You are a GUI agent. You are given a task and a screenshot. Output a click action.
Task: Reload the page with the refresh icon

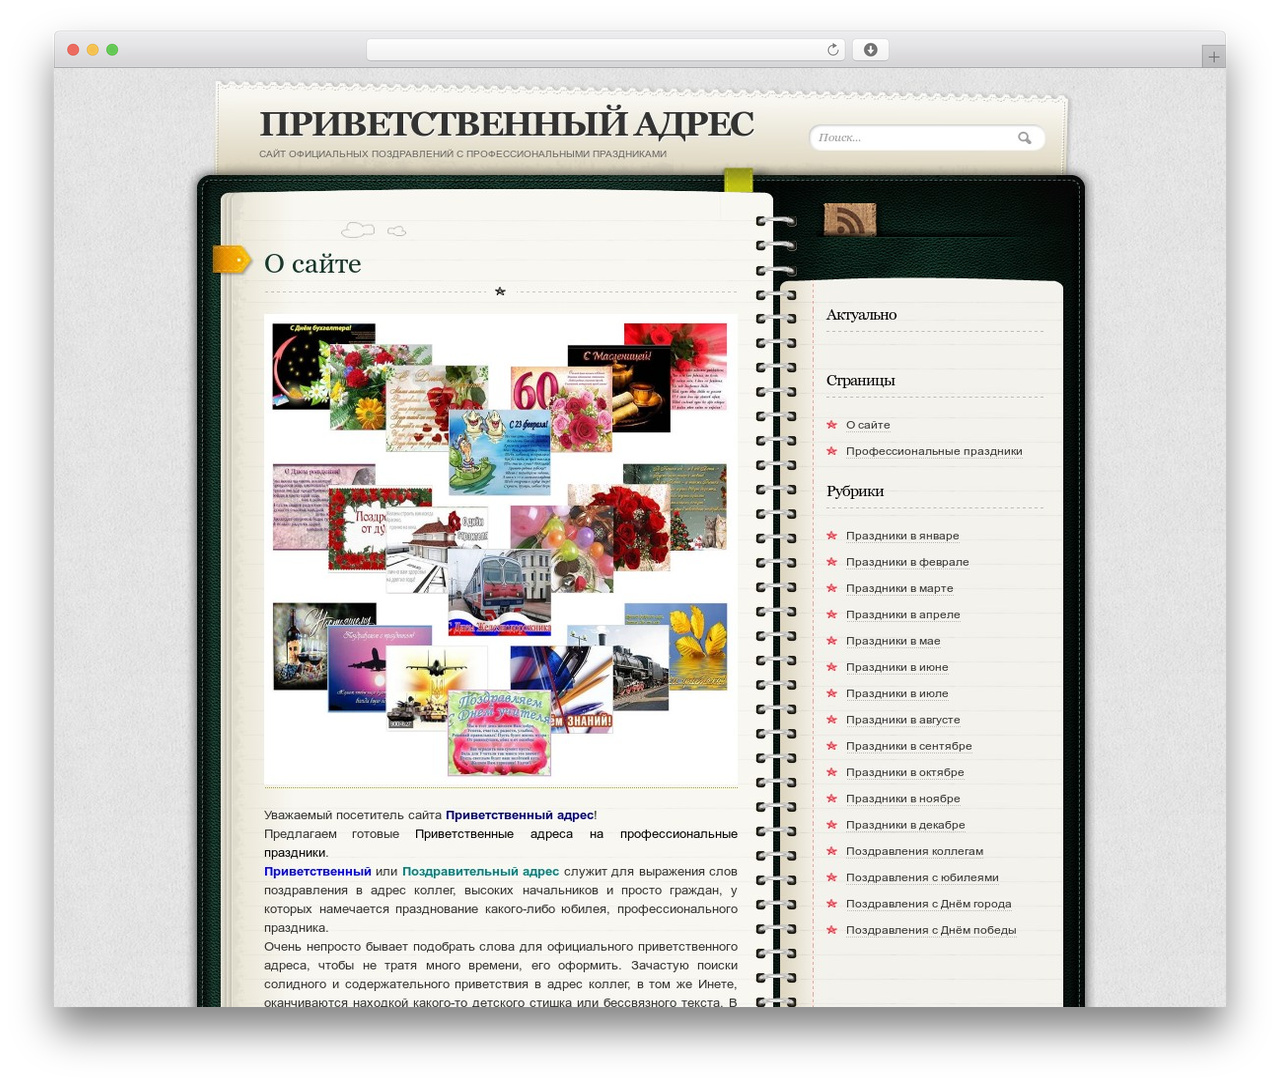[x=832, y=50]
